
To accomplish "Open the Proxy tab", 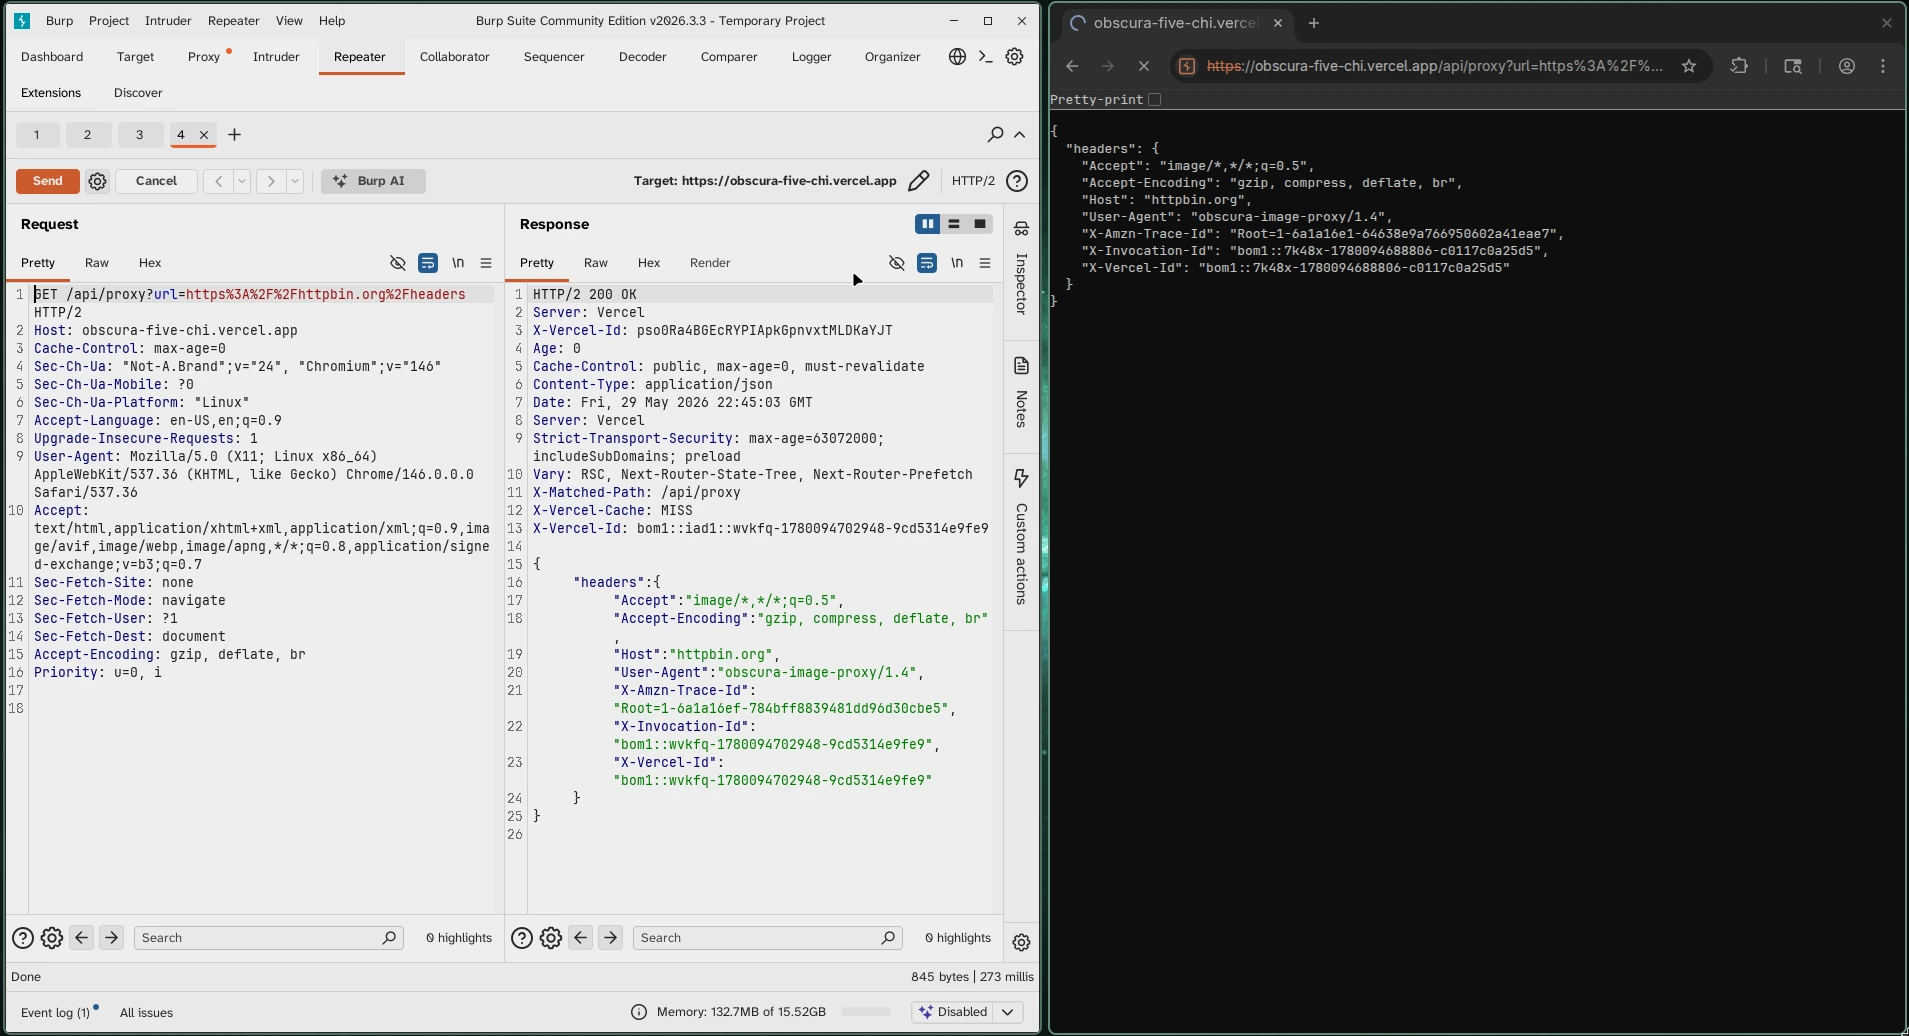I will click(x=204, y=57).
